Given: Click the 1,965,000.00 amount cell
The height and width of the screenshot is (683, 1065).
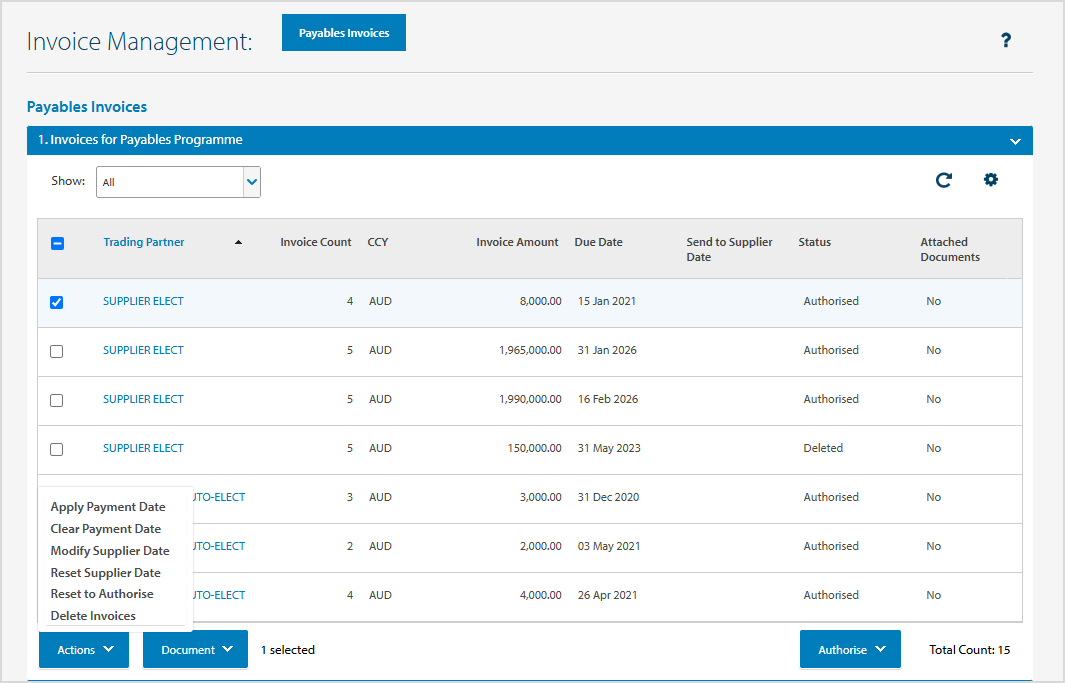Looking at the screenshot, I should tap(530, 350).
